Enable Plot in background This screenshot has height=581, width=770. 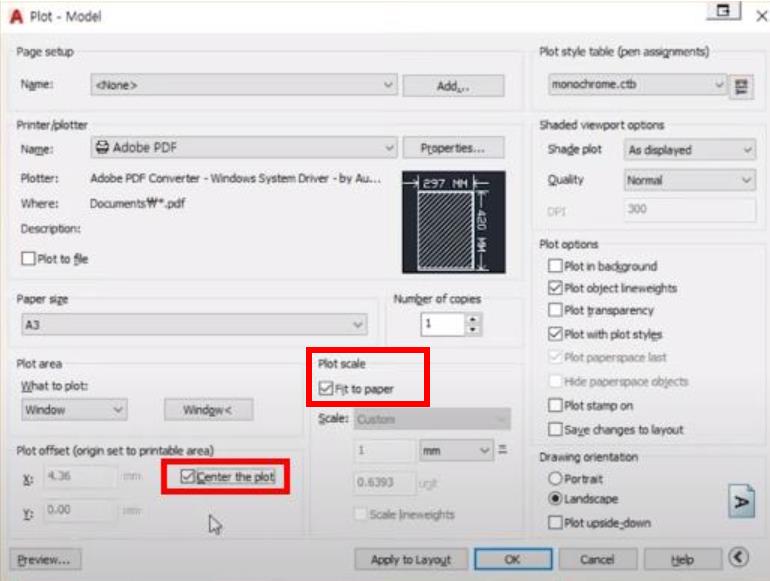[x=555, y=266]
